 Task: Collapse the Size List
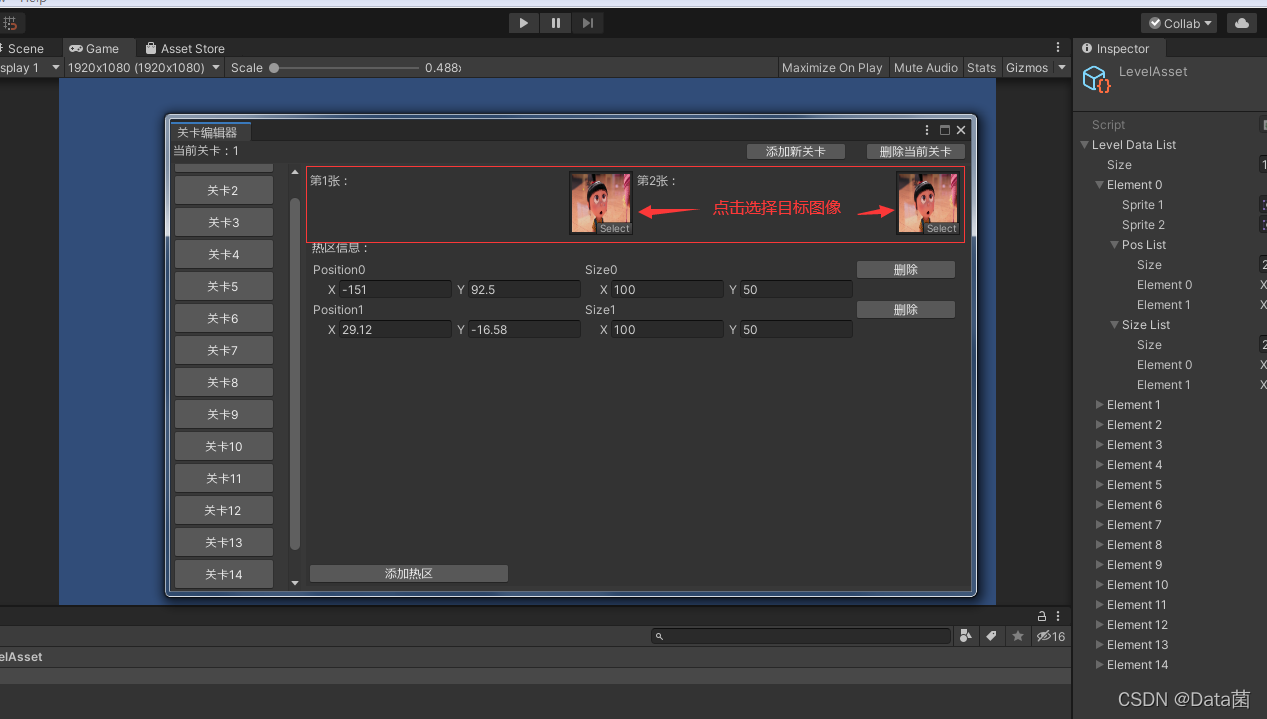pos(1115,325)
